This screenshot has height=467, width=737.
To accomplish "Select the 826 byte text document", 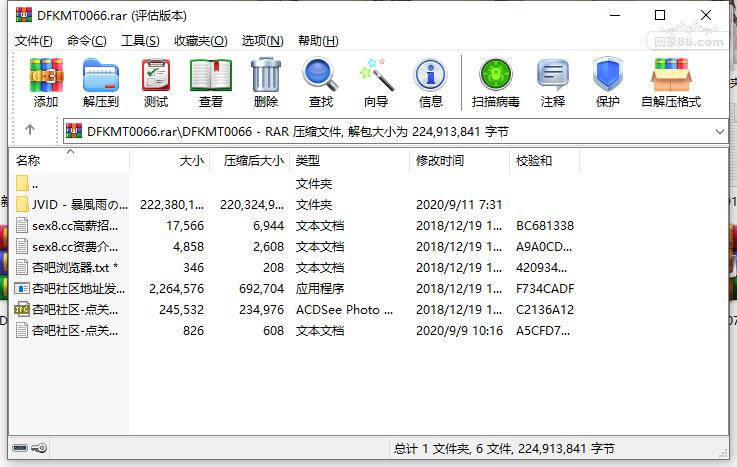I will click(295, 330).
